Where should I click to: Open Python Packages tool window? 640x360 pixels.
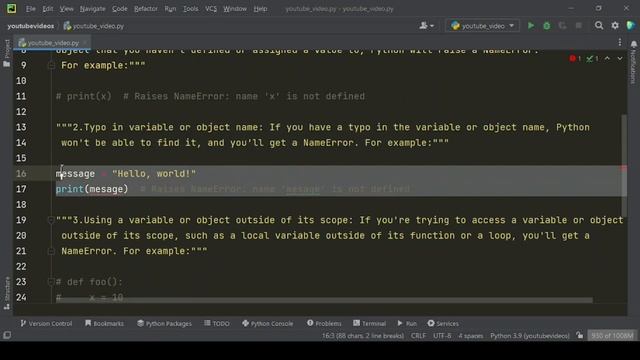click(164, 323)
